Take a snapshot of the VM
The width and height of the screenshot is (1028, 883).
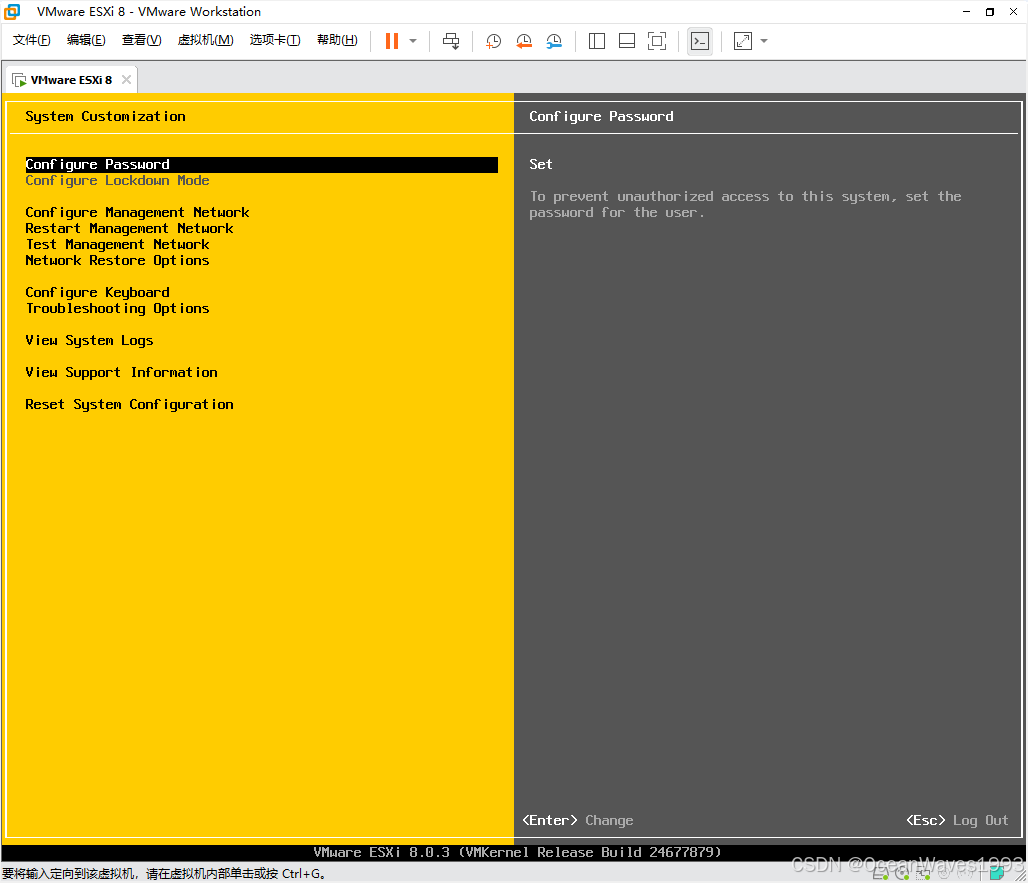tap(493, 41)
